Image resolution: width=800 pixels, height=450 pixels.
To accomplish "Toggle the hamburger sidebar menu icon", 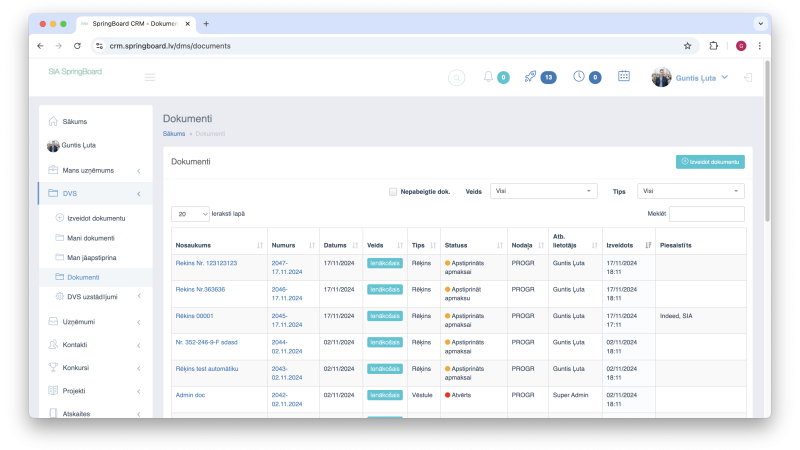I will 149,77.
